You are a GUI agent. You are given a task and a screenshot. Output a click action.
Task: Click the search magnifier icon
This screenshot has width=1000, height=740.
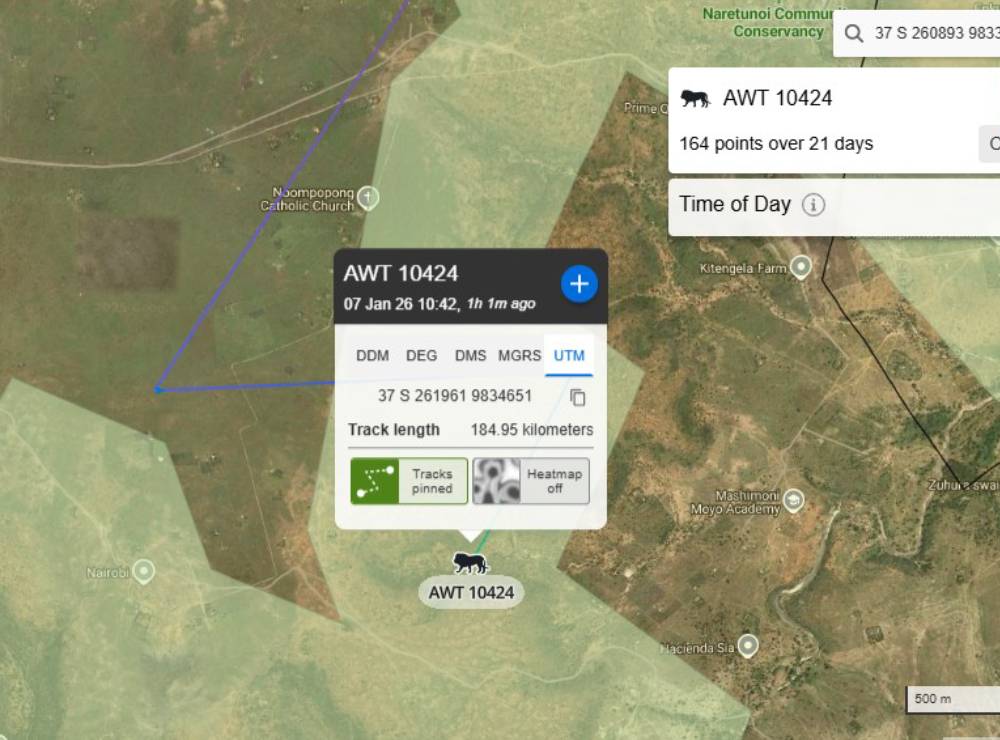pyautogui.click(x=853, y=34)
